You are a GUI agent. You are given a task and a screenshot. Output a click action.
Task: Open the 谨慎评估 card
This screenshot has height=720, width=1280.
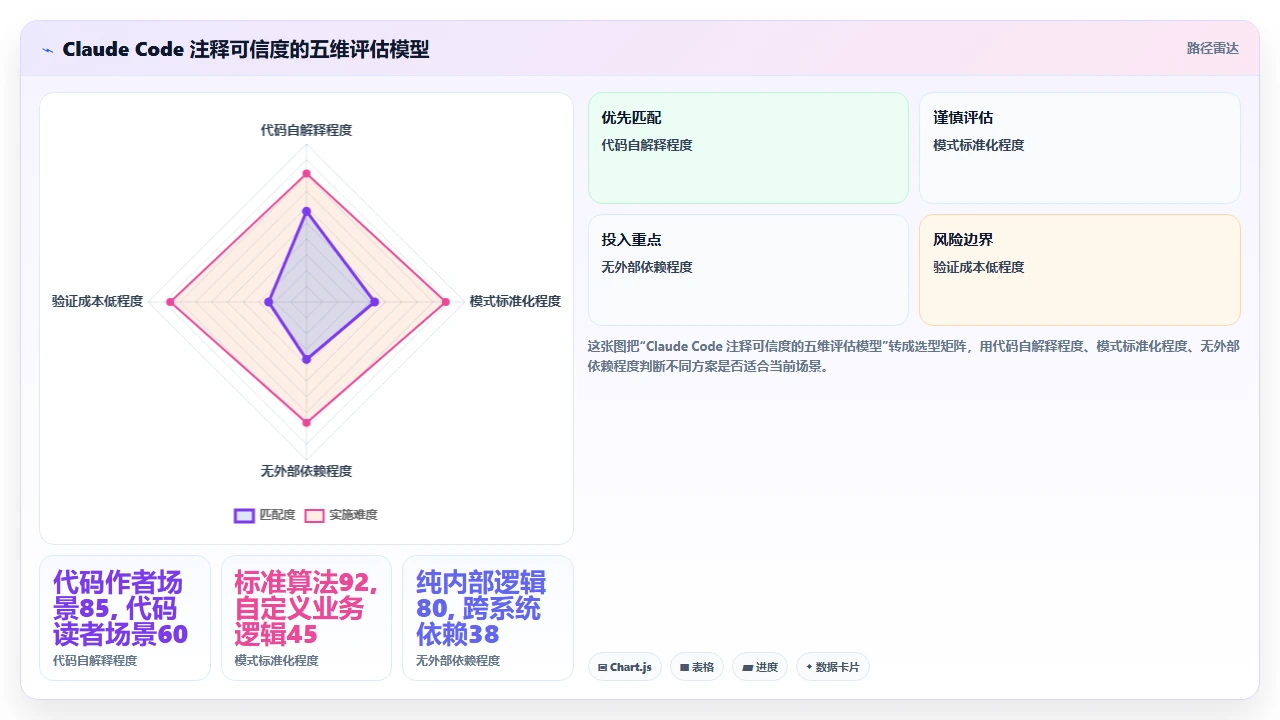[x=1080, y=148]
